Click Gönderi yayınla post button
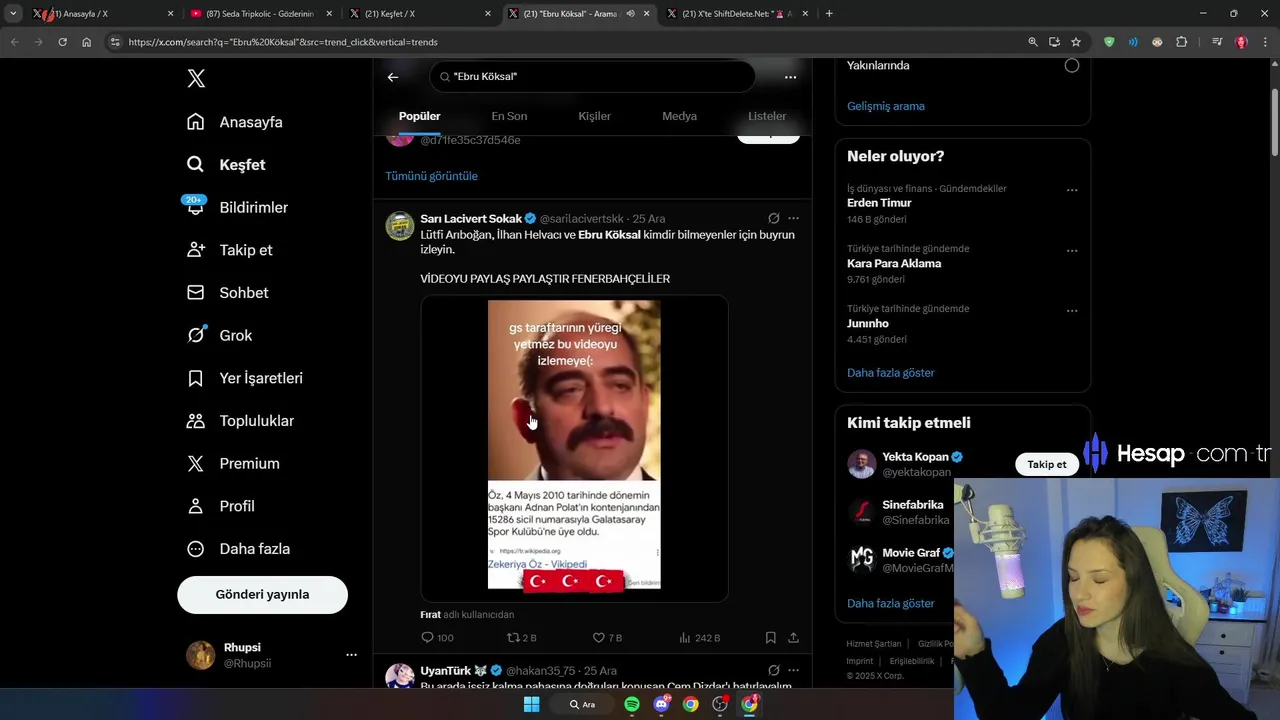 point(262,594)
